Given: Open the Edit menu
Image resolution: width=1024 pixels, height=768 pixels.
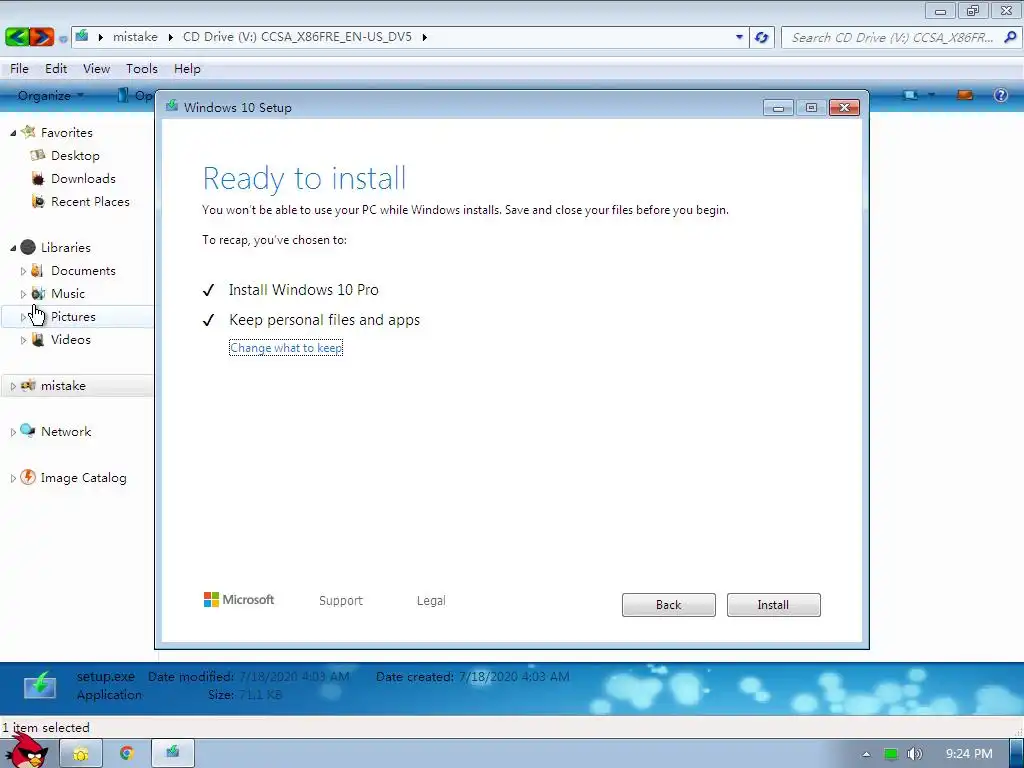Looking at the screenshot, I should pyautogui.click(x=56, y=69).
